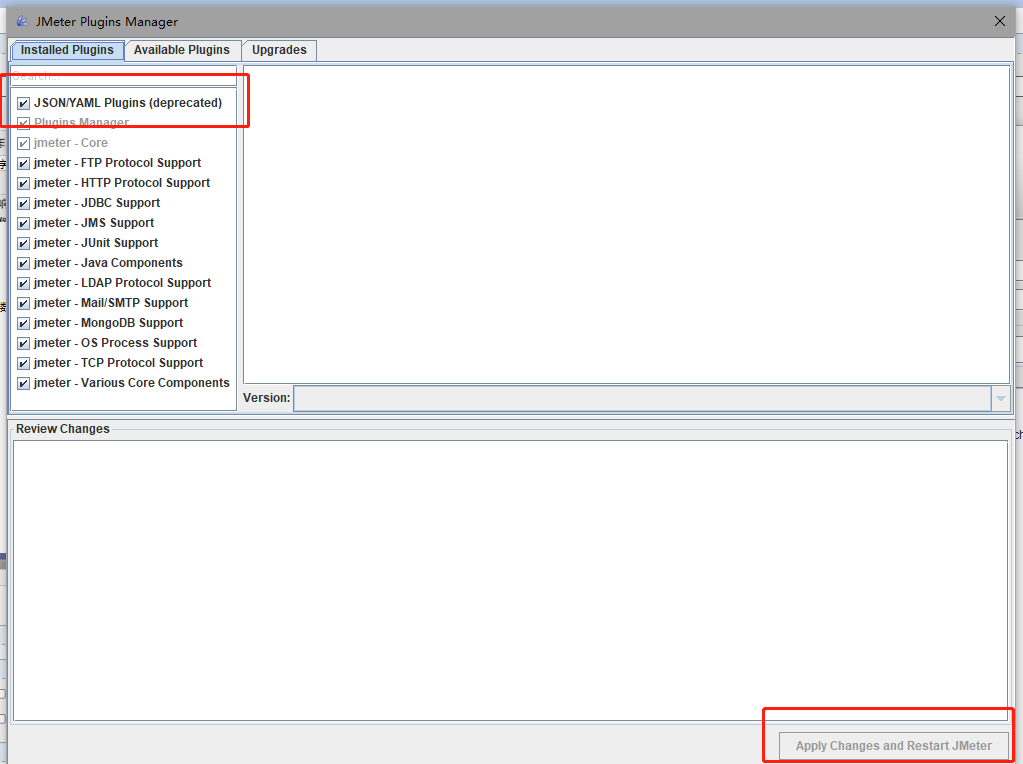Uncheck jmeter - OS Process Support

click(23, 343)
